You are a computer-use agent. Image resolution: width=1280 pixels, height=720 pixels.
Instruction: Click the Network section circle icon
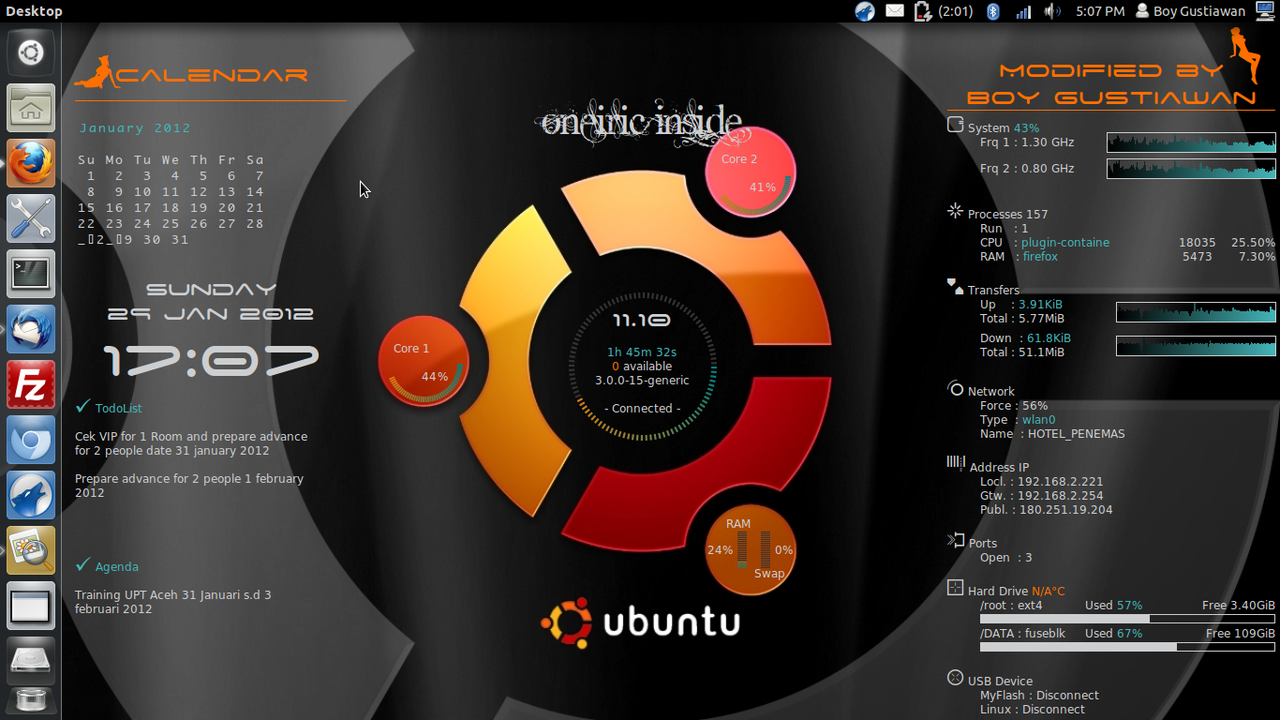(x=955, y=389)
